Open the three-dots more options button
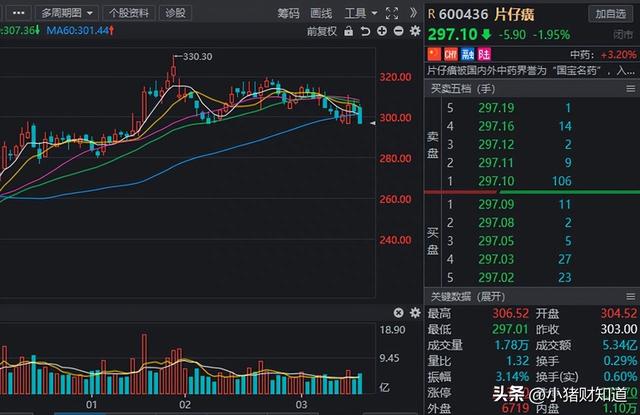 click(18, 13)
